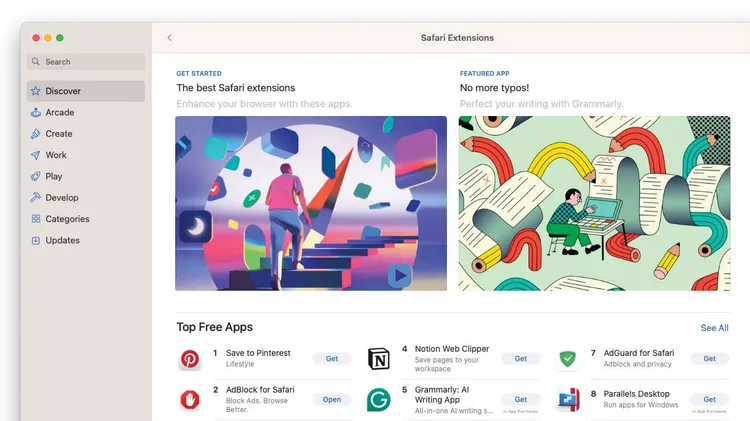750x421 pixels.
Task: Open AdBlock for Safari with Open button
Action: (x=332, y=399)
